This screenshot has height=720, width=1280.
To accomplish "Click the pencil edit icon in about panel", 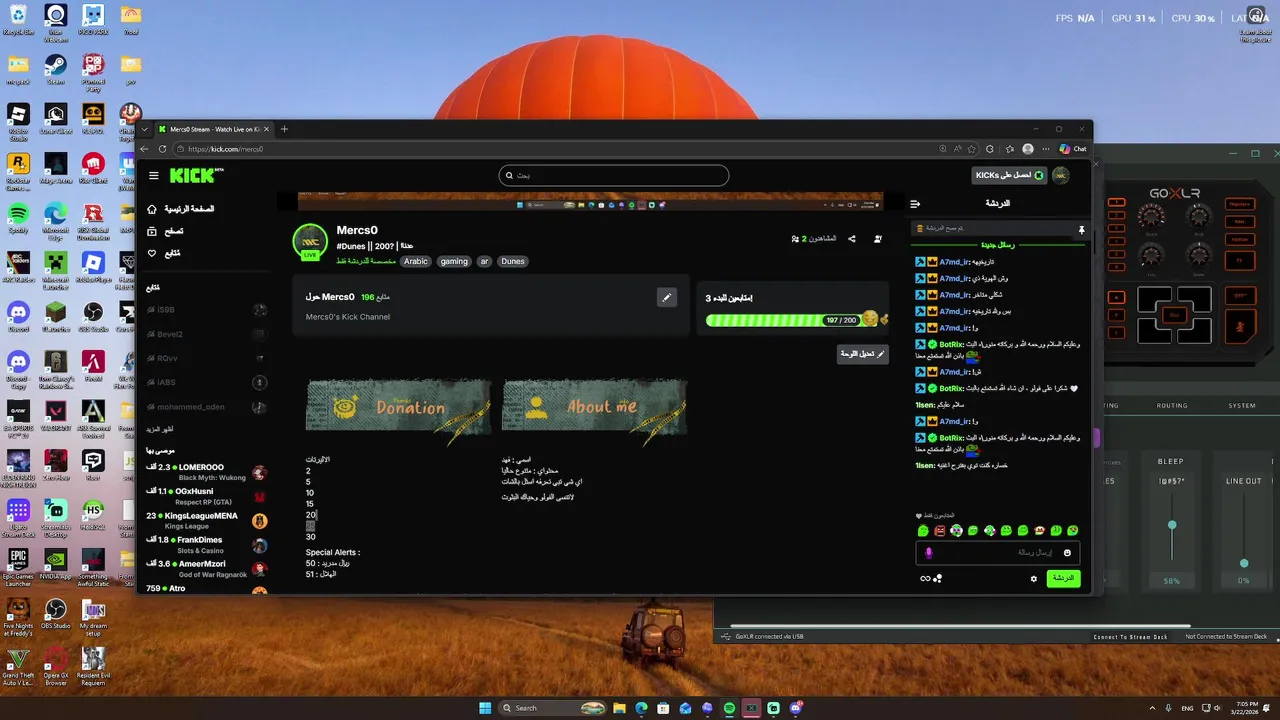I will tap(666, 297).
